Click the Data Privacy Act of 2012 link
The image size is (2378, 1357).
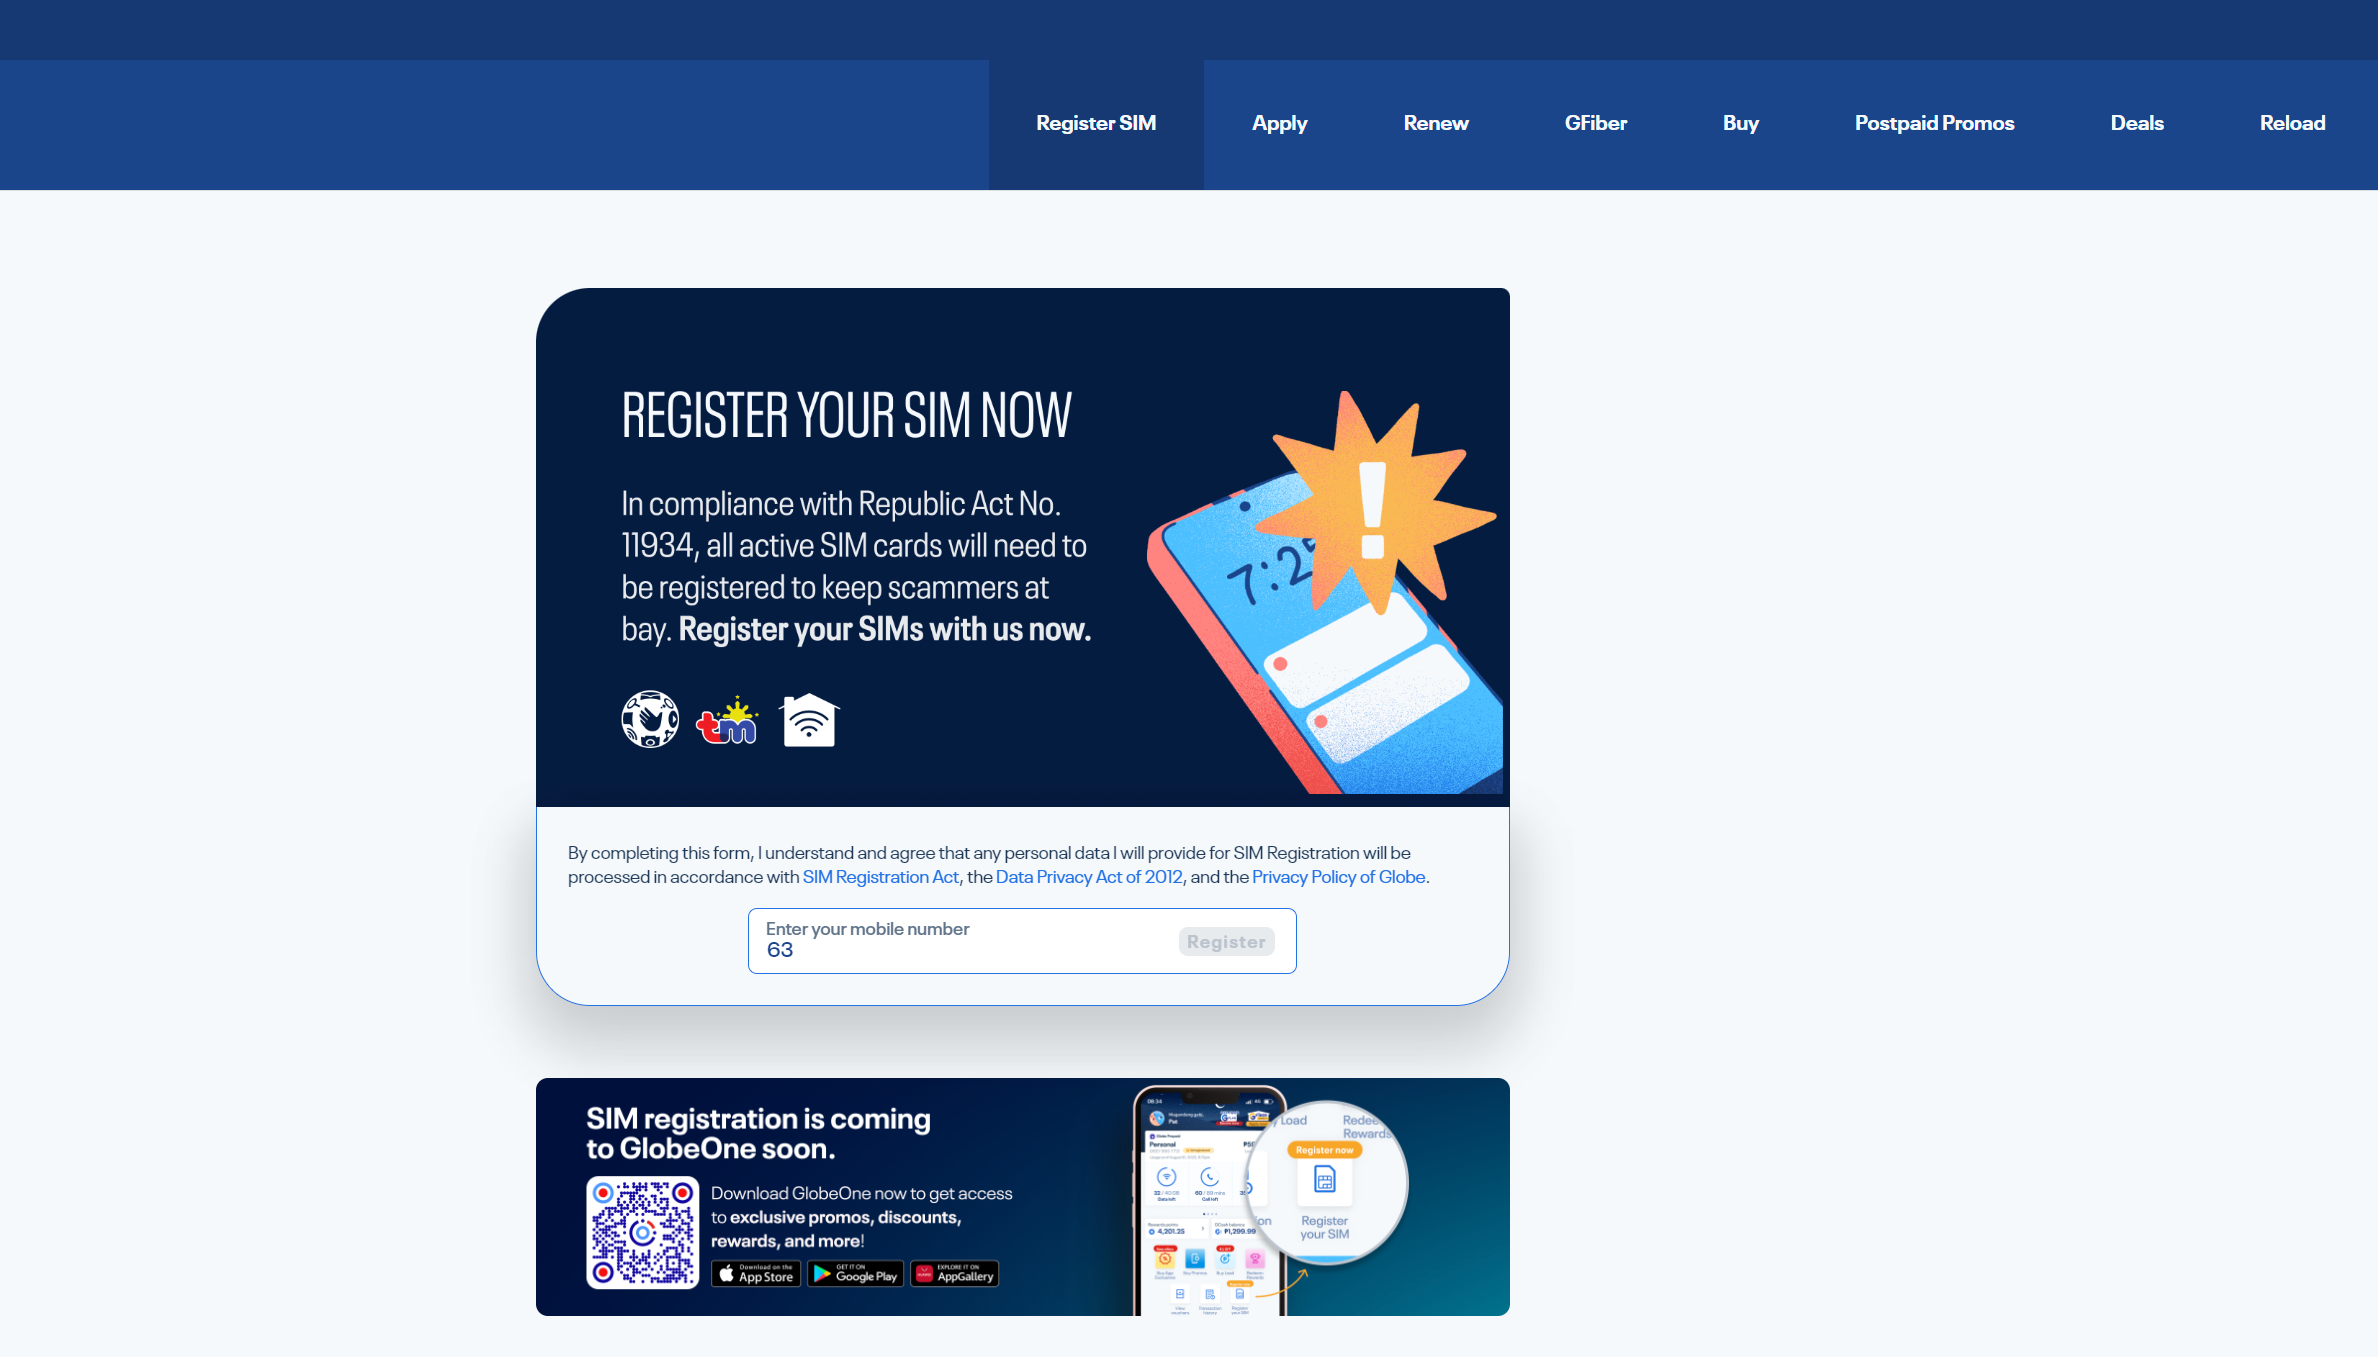point(1088,877)
